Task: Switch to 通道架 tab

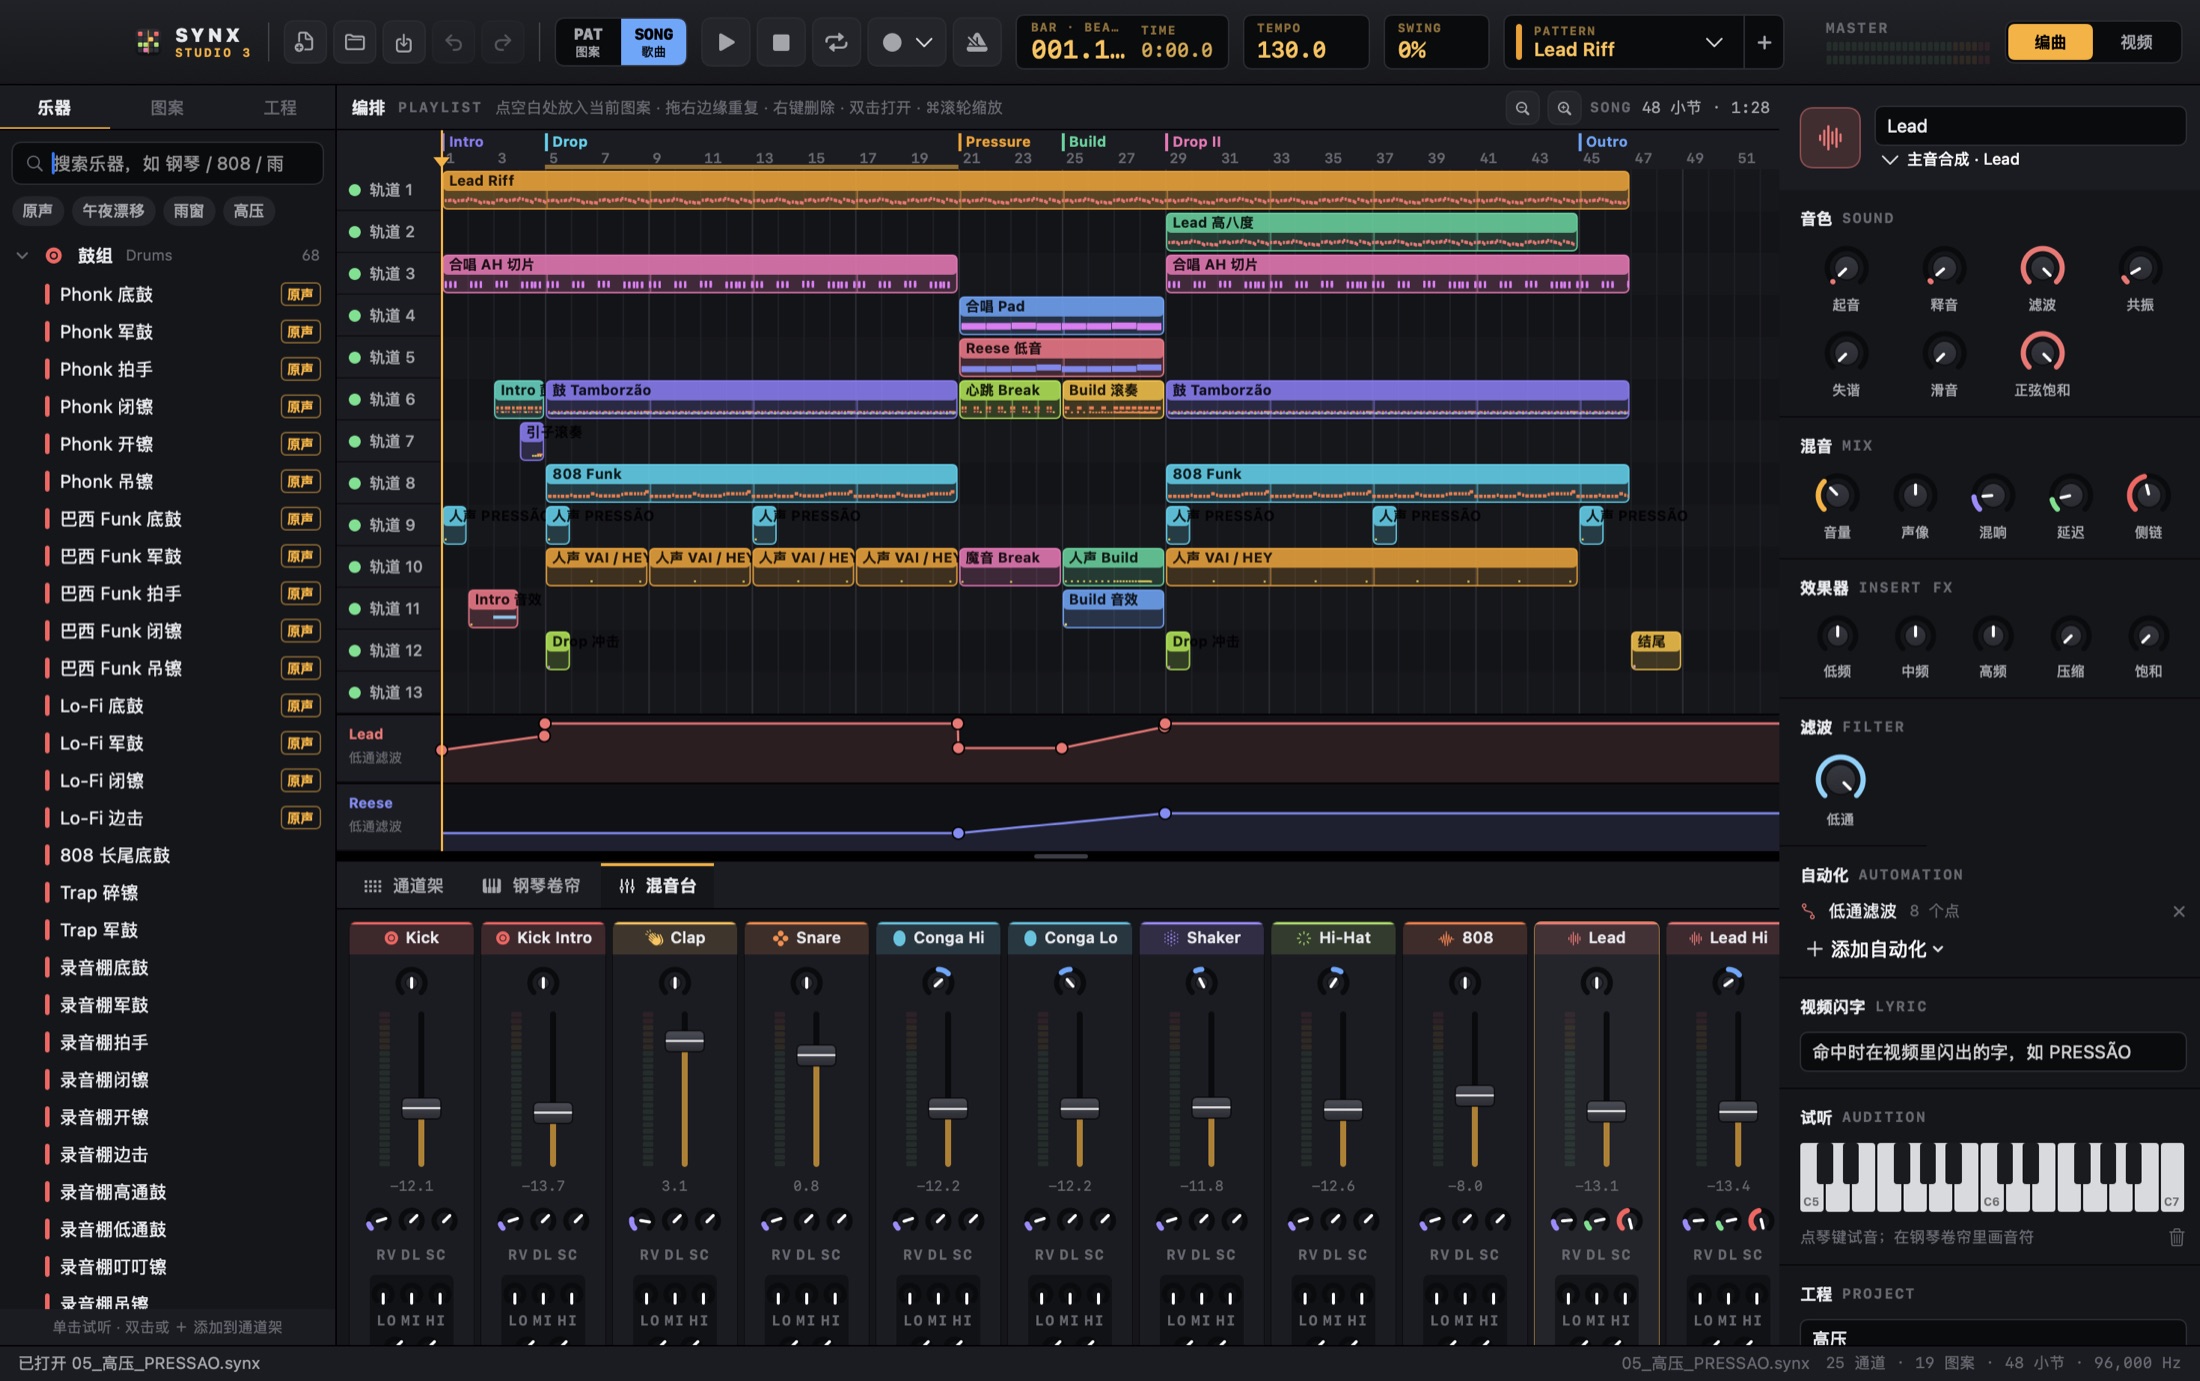Action: pos(404,885)
